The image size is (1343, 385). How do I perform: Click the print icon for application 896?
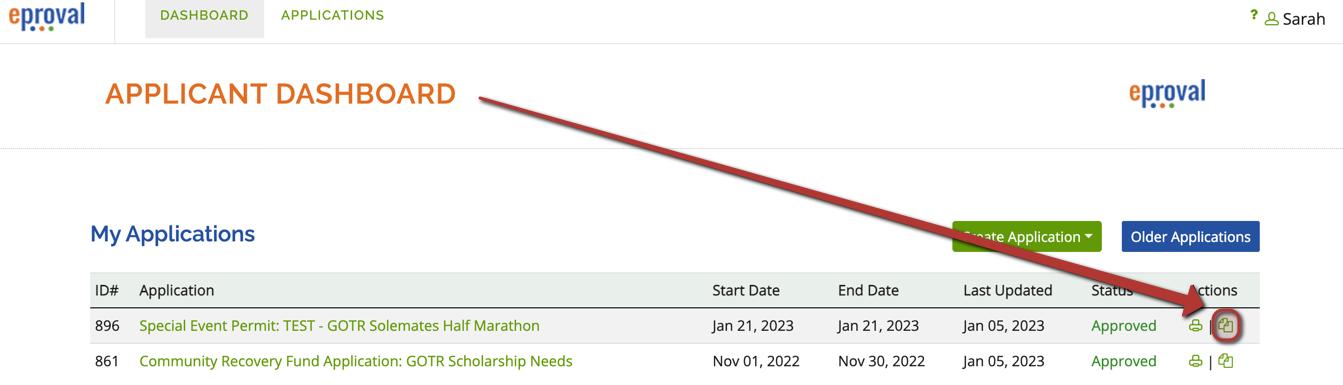click(1195, 326)
